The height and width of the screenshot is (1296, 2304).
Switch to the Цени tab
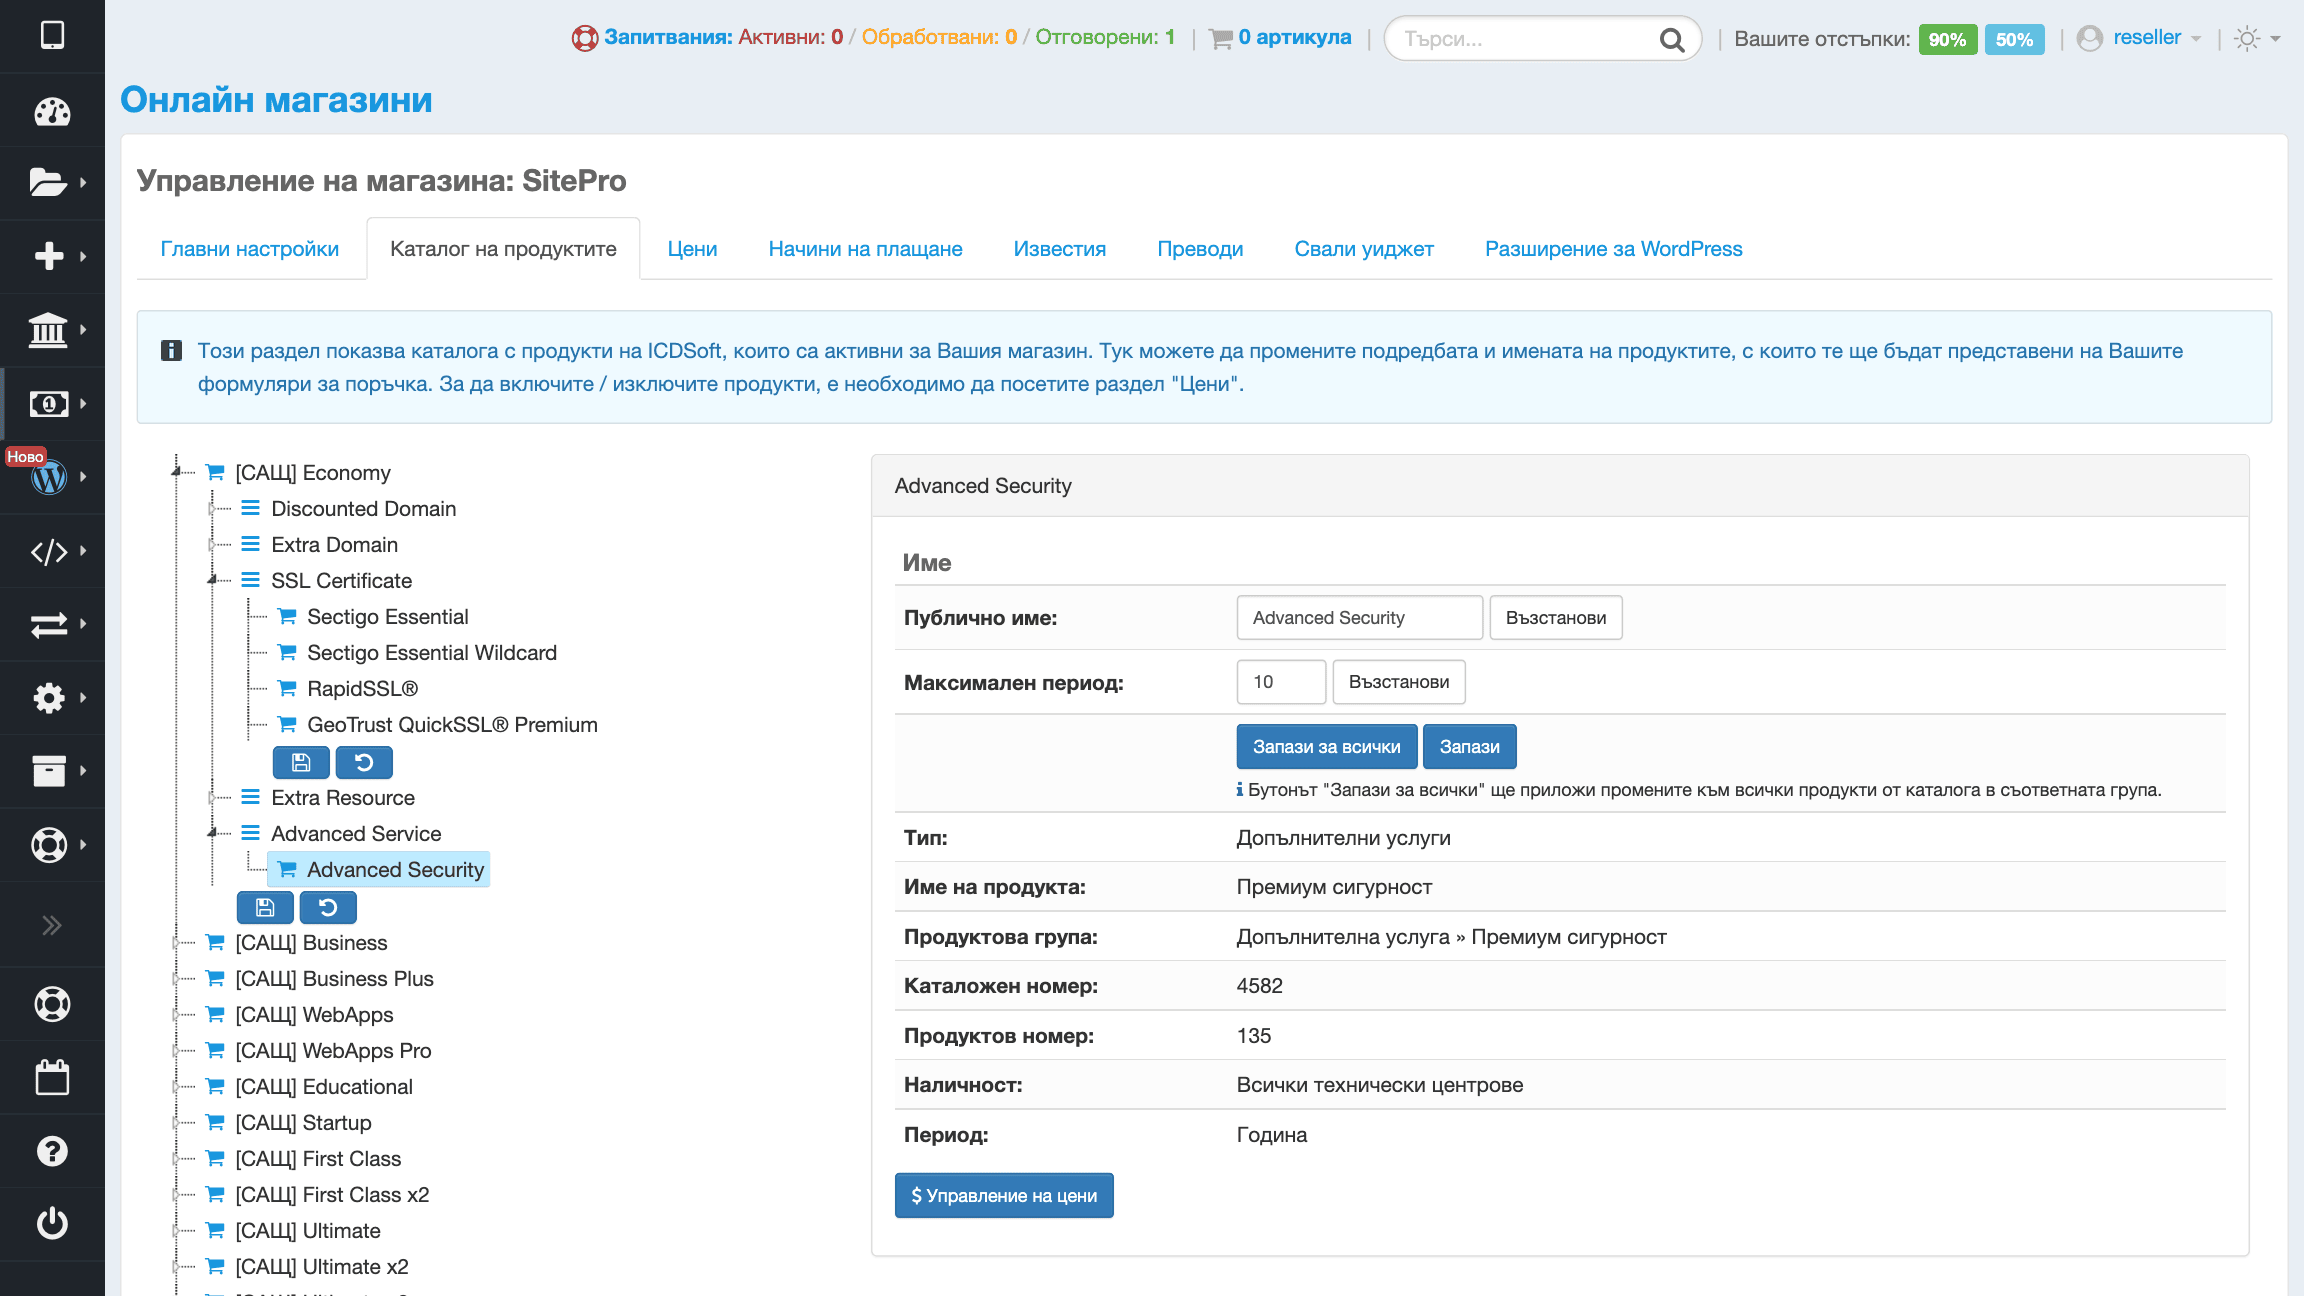point(692,249)
